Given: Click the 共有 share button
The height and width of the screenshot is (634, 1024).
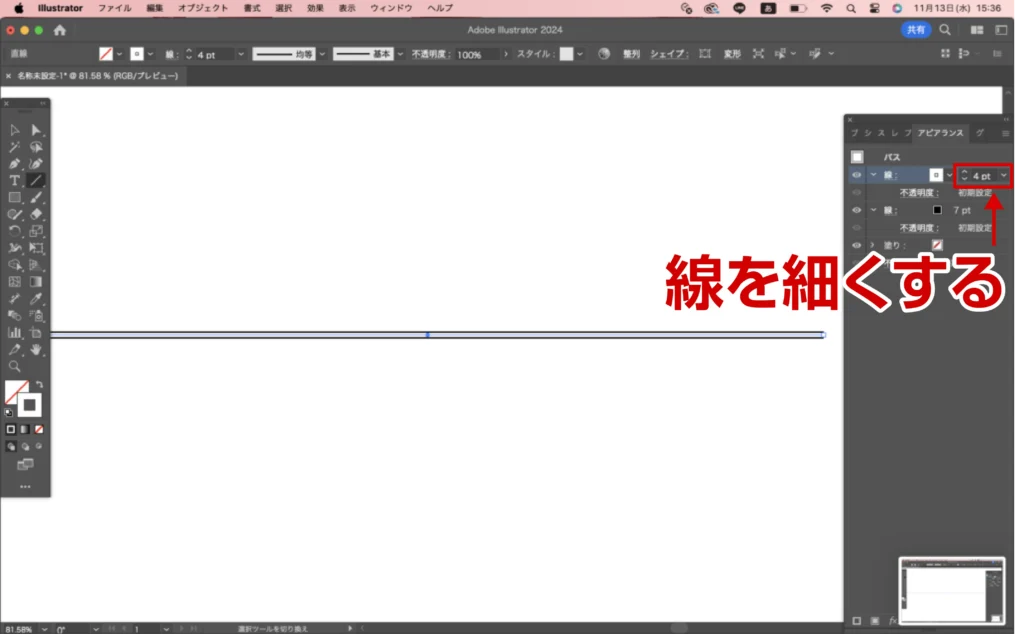Looking at the screenshot, I should pos(916,30).
